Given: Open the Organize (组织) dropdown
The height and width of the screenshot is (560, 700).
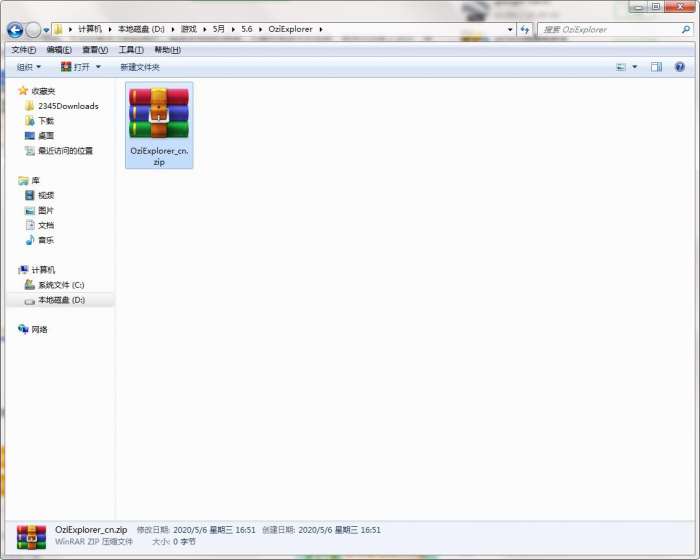Looking at the screenshot, I should pyautogui.click(x=29, y=67).
